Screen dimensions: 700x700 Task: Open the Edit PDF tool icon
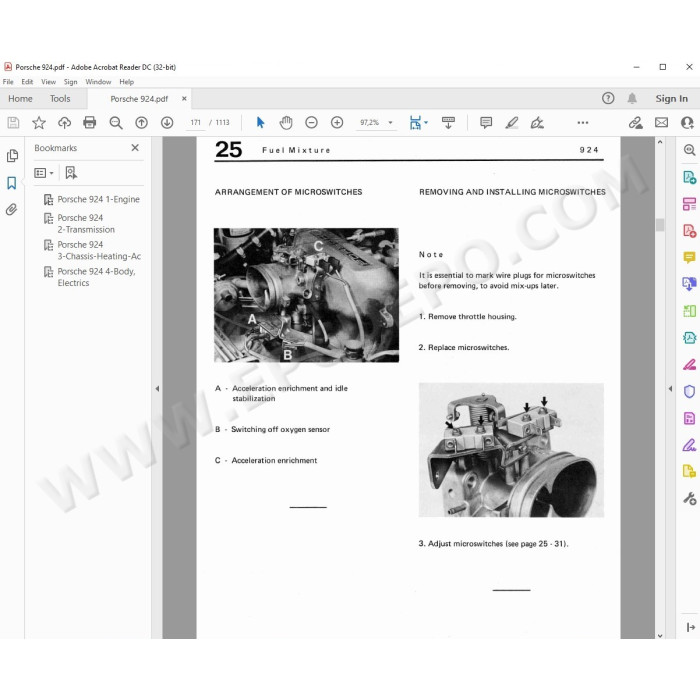[689, 204]
